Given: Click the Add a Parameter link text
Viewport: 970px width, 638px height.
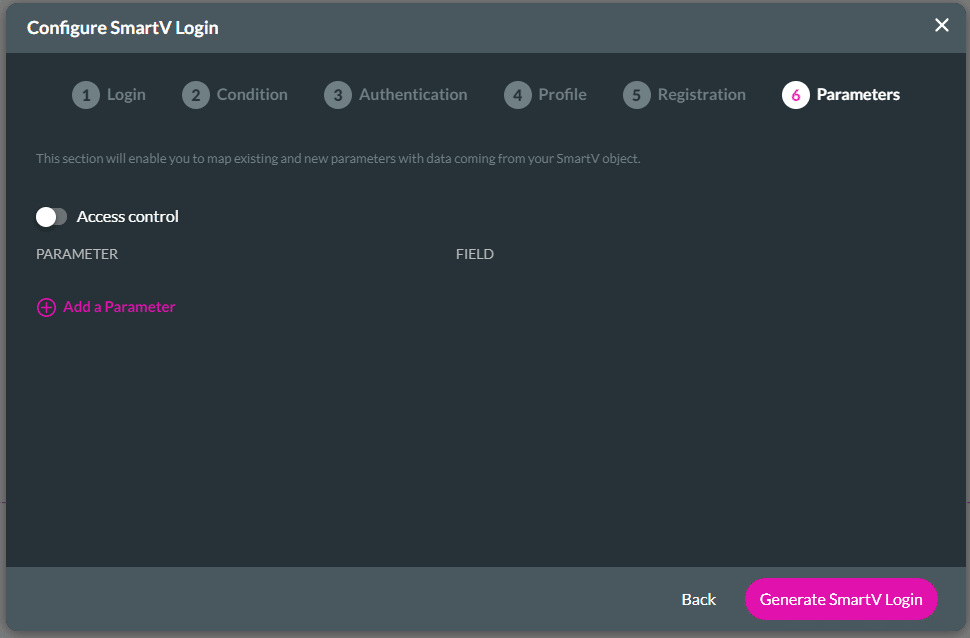Looking at the screenshot, I should pos(119,307).
